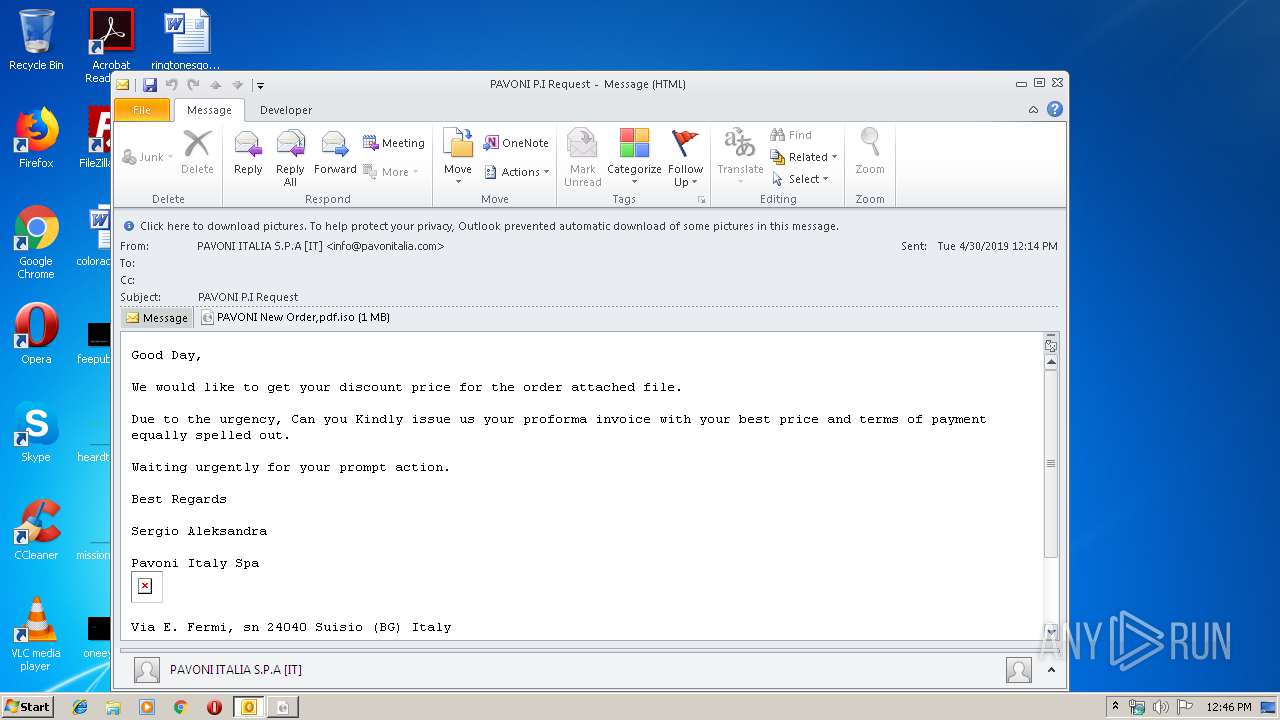Click the PAVONI ITALIA S.P.A name in People Pane

(236, 670)
